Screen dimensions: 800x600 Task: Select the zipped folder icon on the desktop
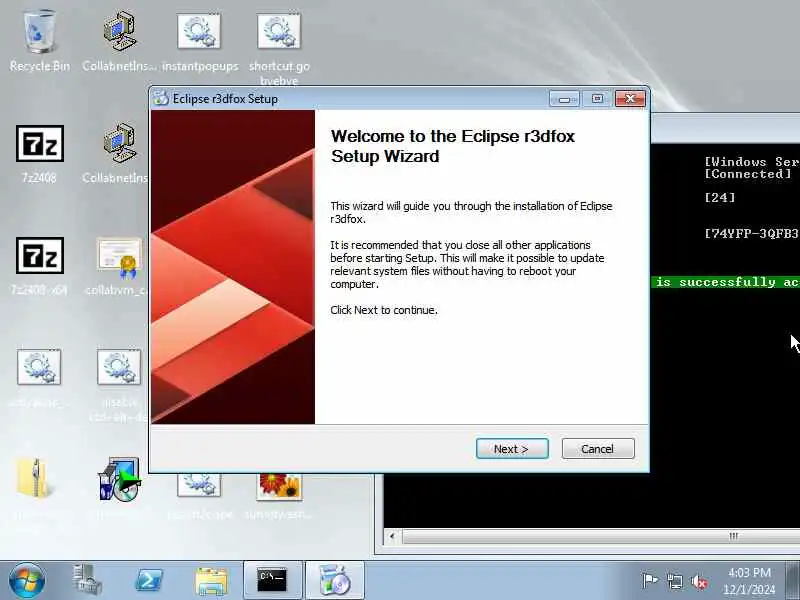click(34, 480)
